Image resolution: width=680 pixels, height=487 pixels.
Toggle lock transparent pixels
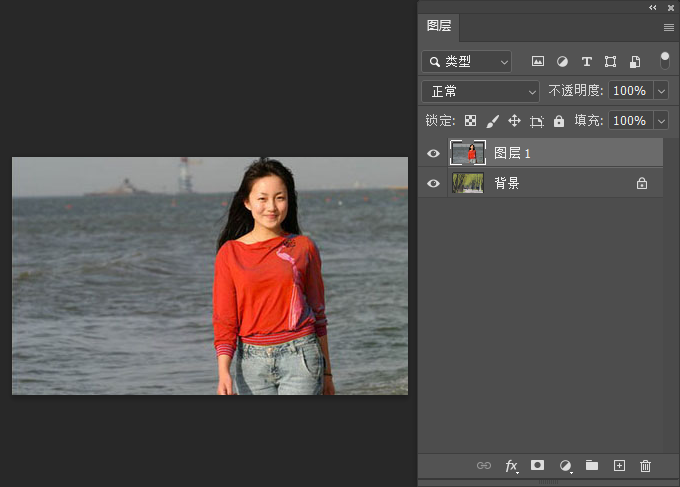coord(470,121)
